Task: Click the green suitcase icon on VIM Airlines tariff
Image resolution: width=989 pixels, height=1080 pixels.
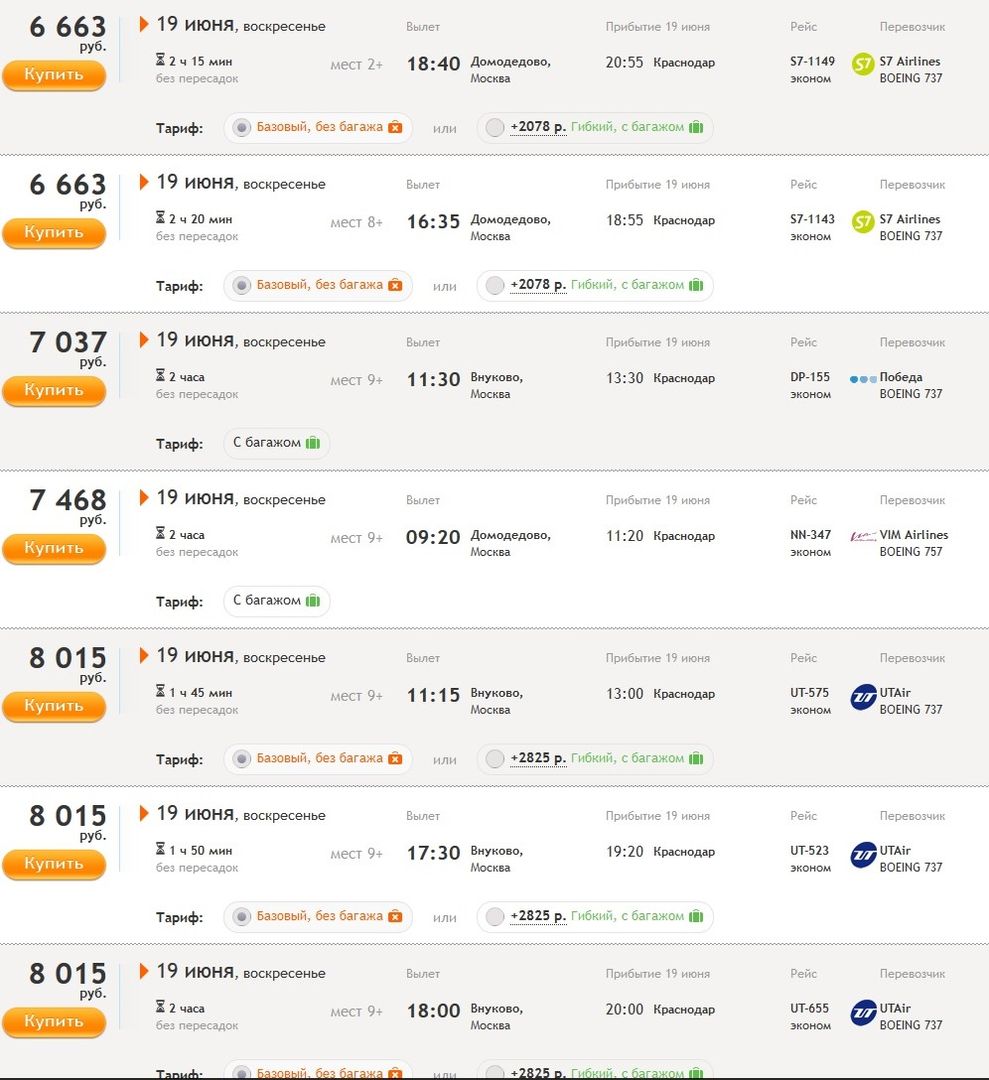Action: click(x=313, y=601)
